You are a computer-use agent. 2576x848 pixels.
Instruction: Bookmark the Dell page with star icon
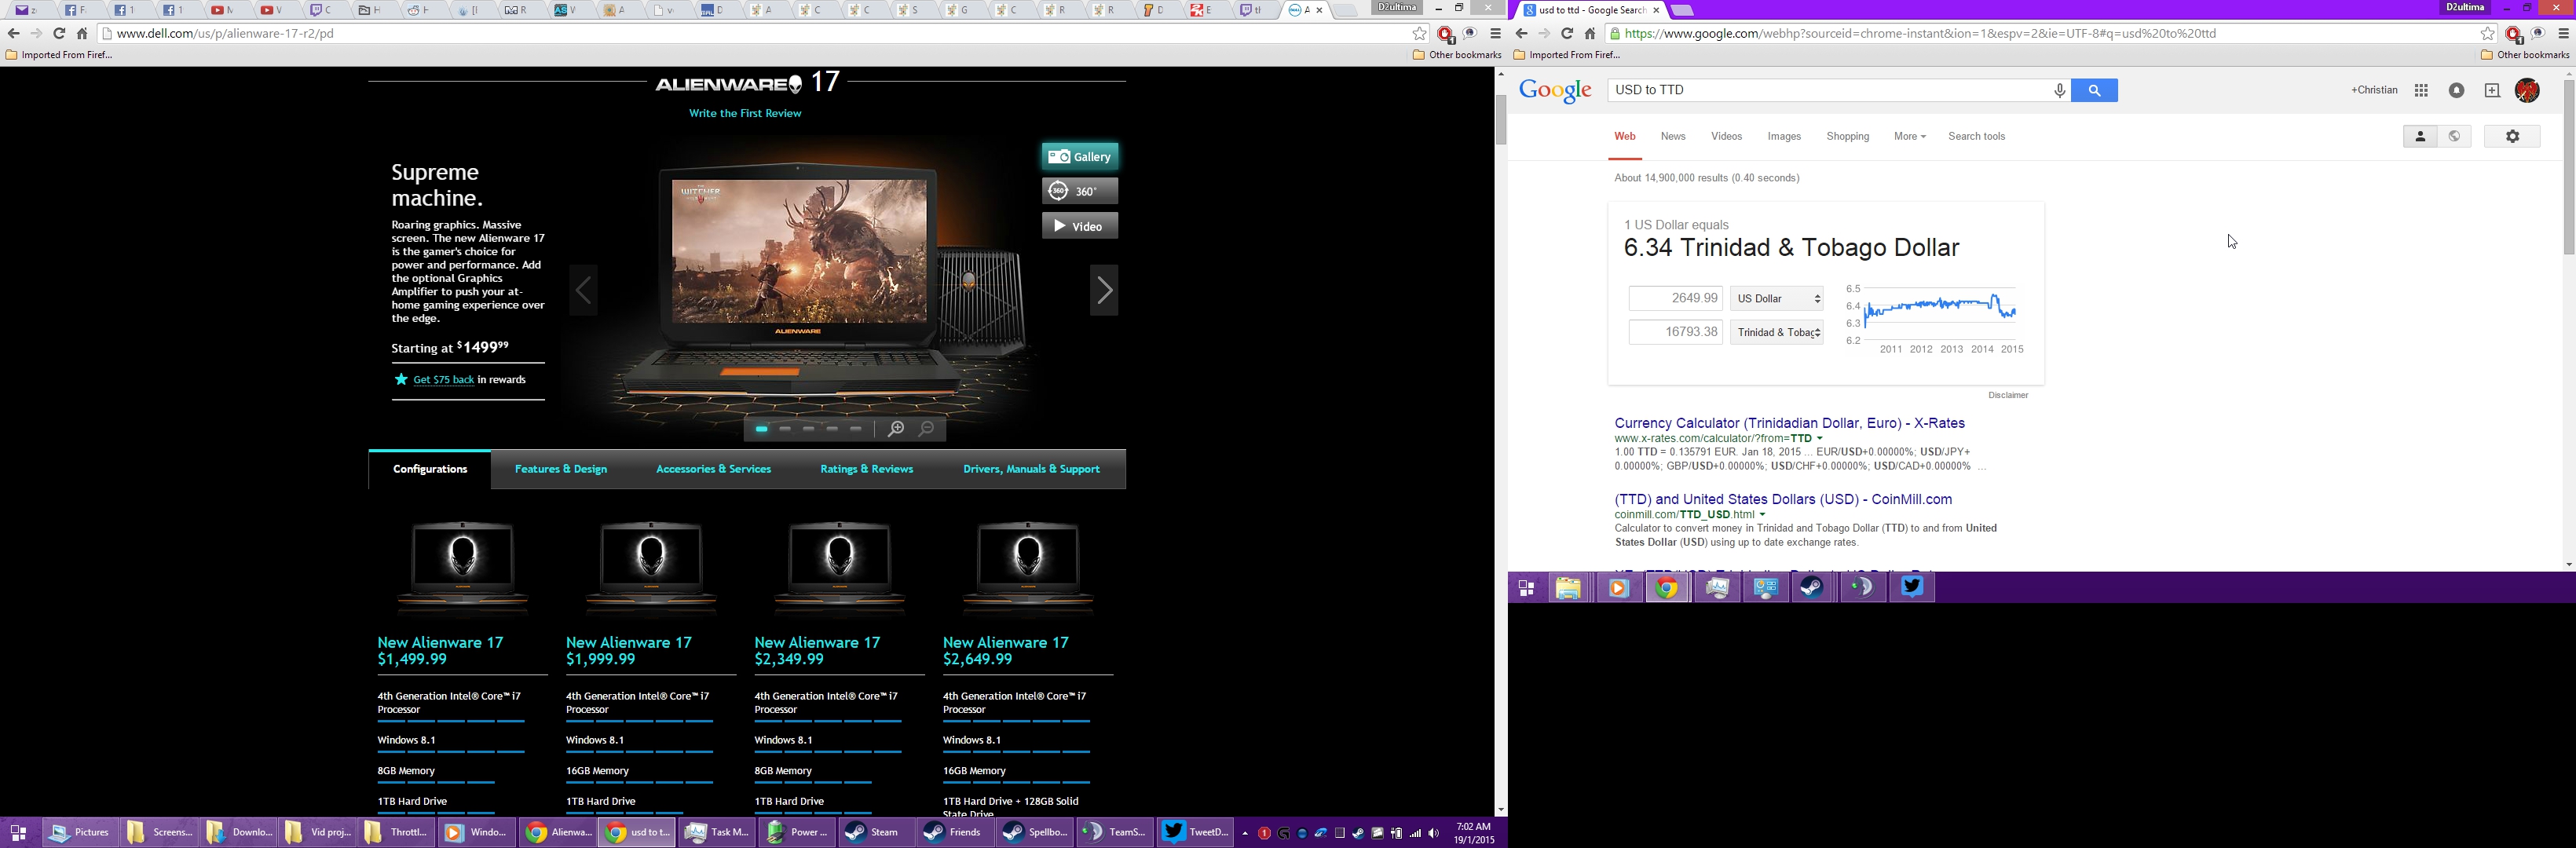coord(1419,34)
